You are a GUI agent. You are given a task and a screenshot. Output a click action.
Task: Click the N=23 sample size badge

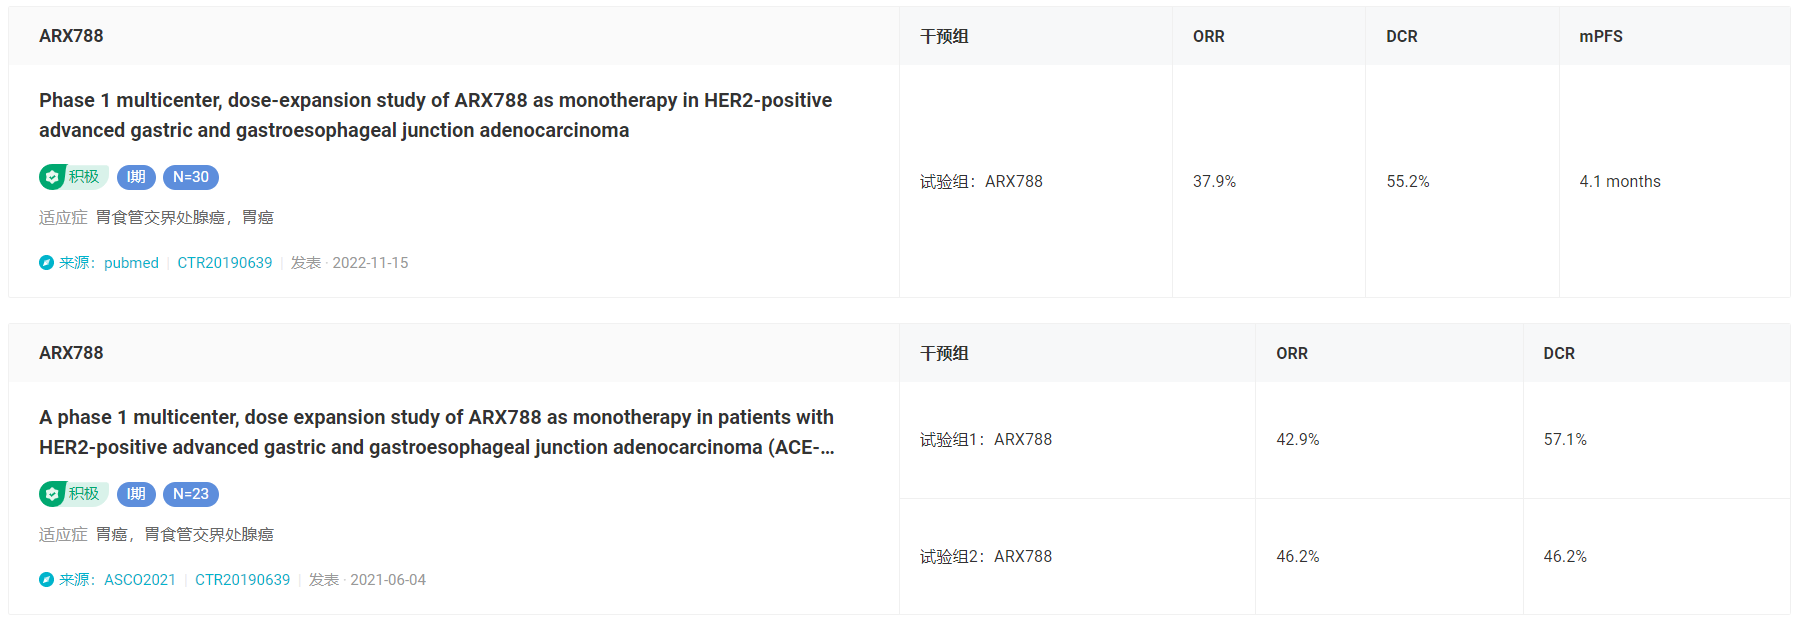(191, 494)
